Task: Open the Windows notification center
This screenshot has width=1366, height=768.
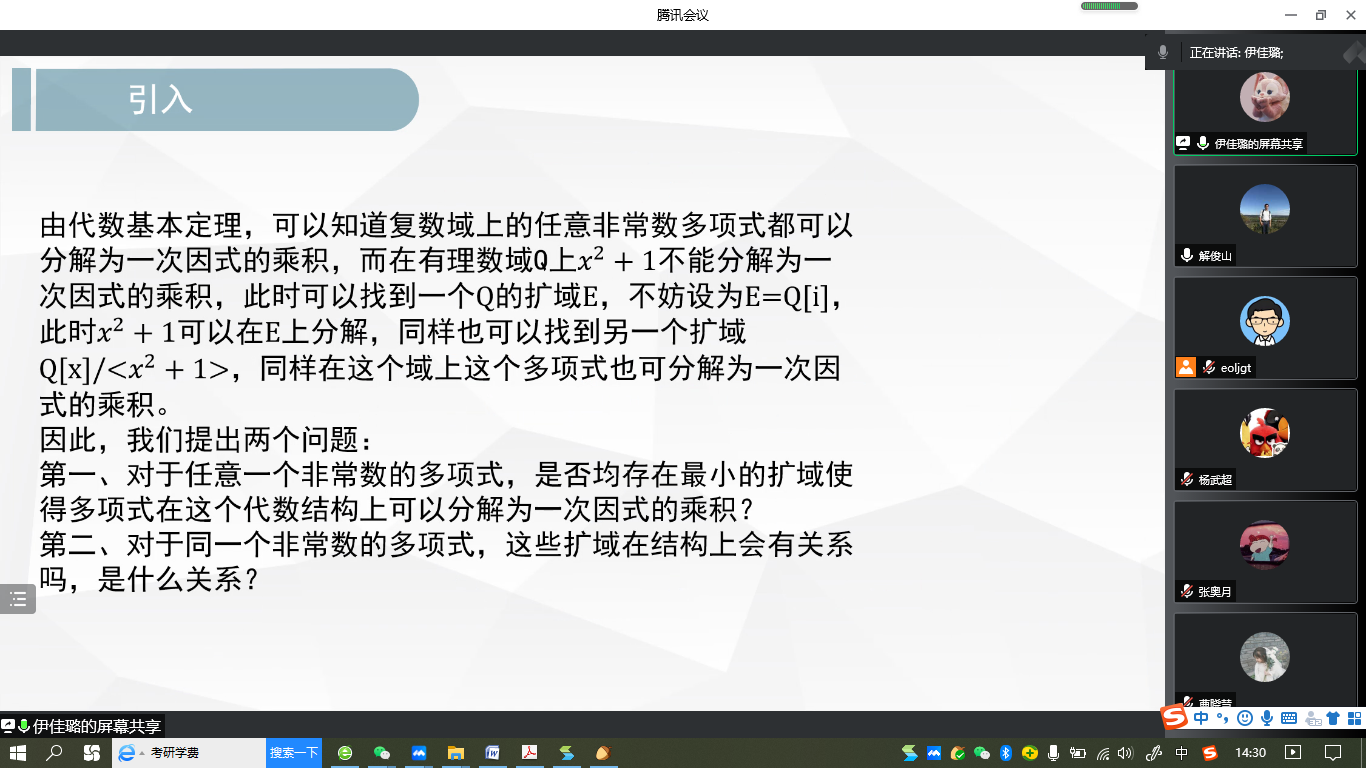Action: (1332, 753)
